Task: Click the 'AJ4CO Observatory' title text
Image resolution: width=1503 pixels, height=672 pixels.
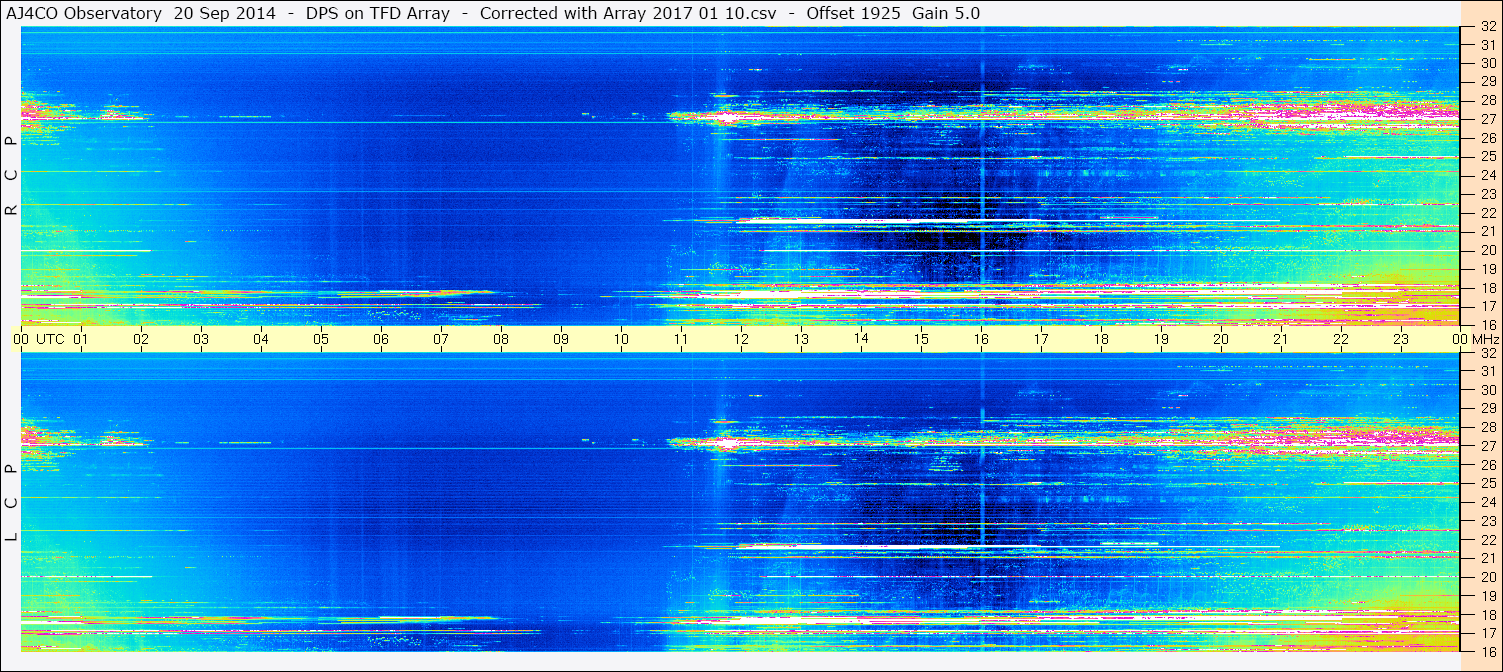Action: [84, 14]
